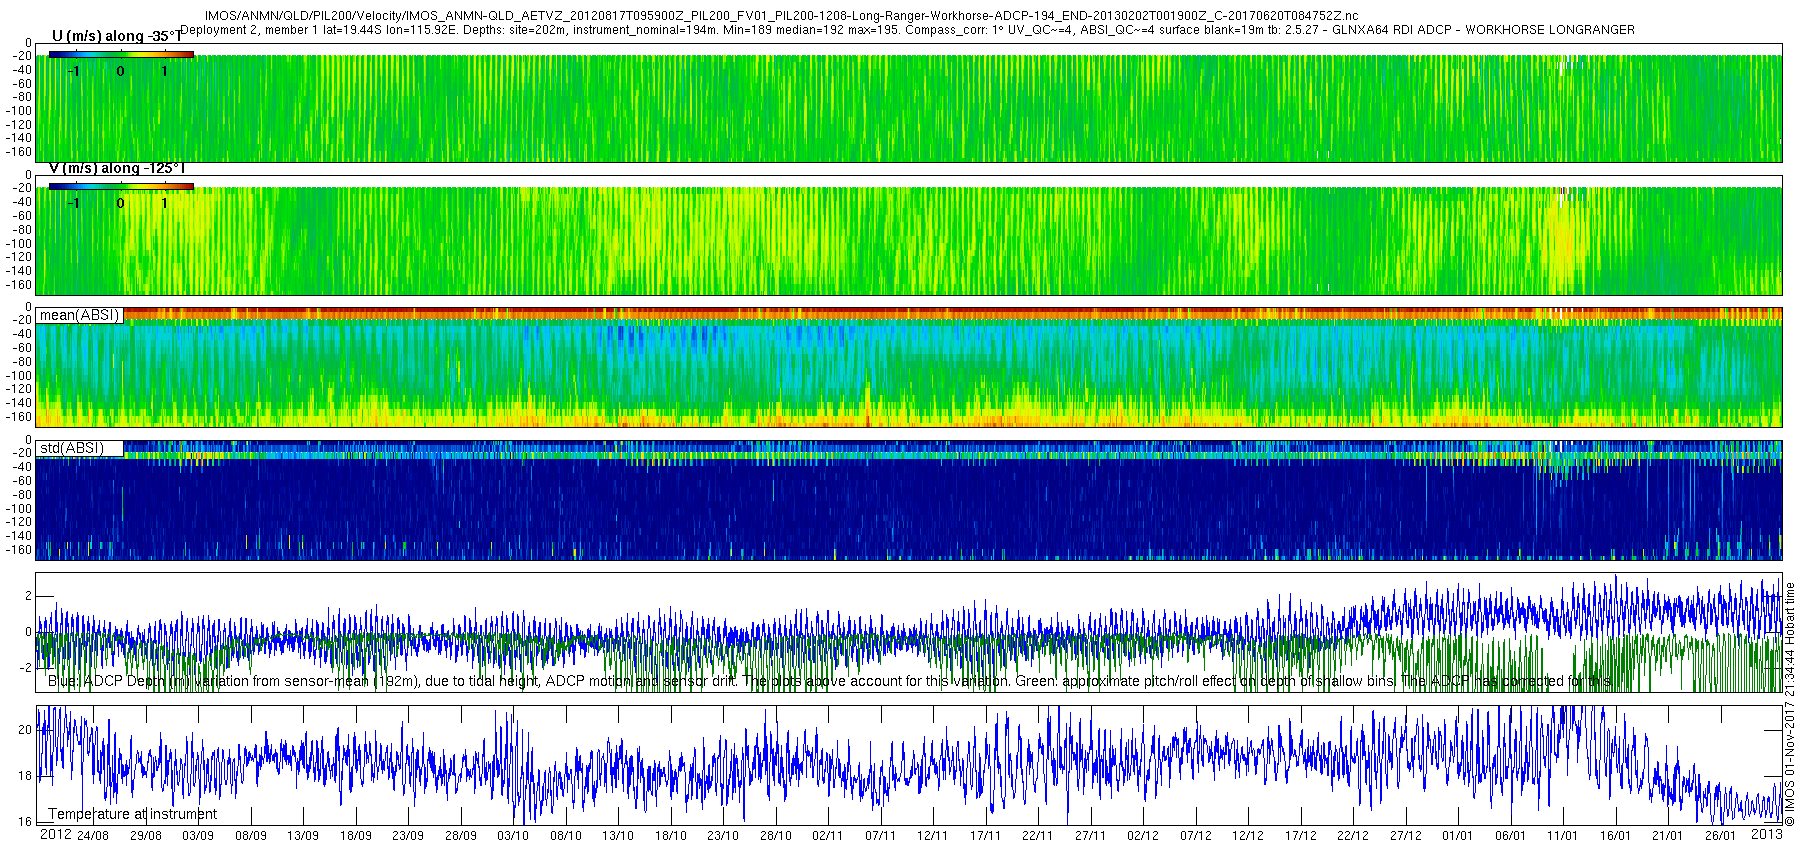Select the 'V (m/s) along -125°T' panel title
Screen dimensions: 1800x850
tap(117, 169)
